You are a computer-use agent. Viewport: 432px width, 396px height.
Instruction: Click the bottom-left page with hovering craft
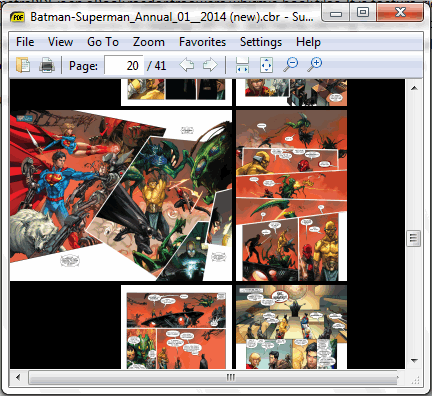pyautogui.click(x=176, y=327)
